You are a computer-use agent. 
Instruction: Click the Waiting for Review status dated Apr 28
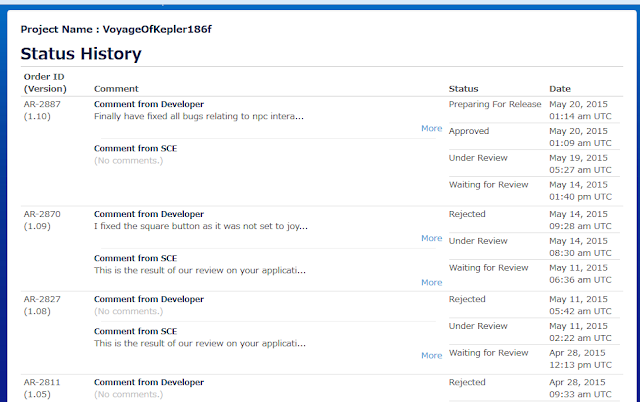(488, 353)
